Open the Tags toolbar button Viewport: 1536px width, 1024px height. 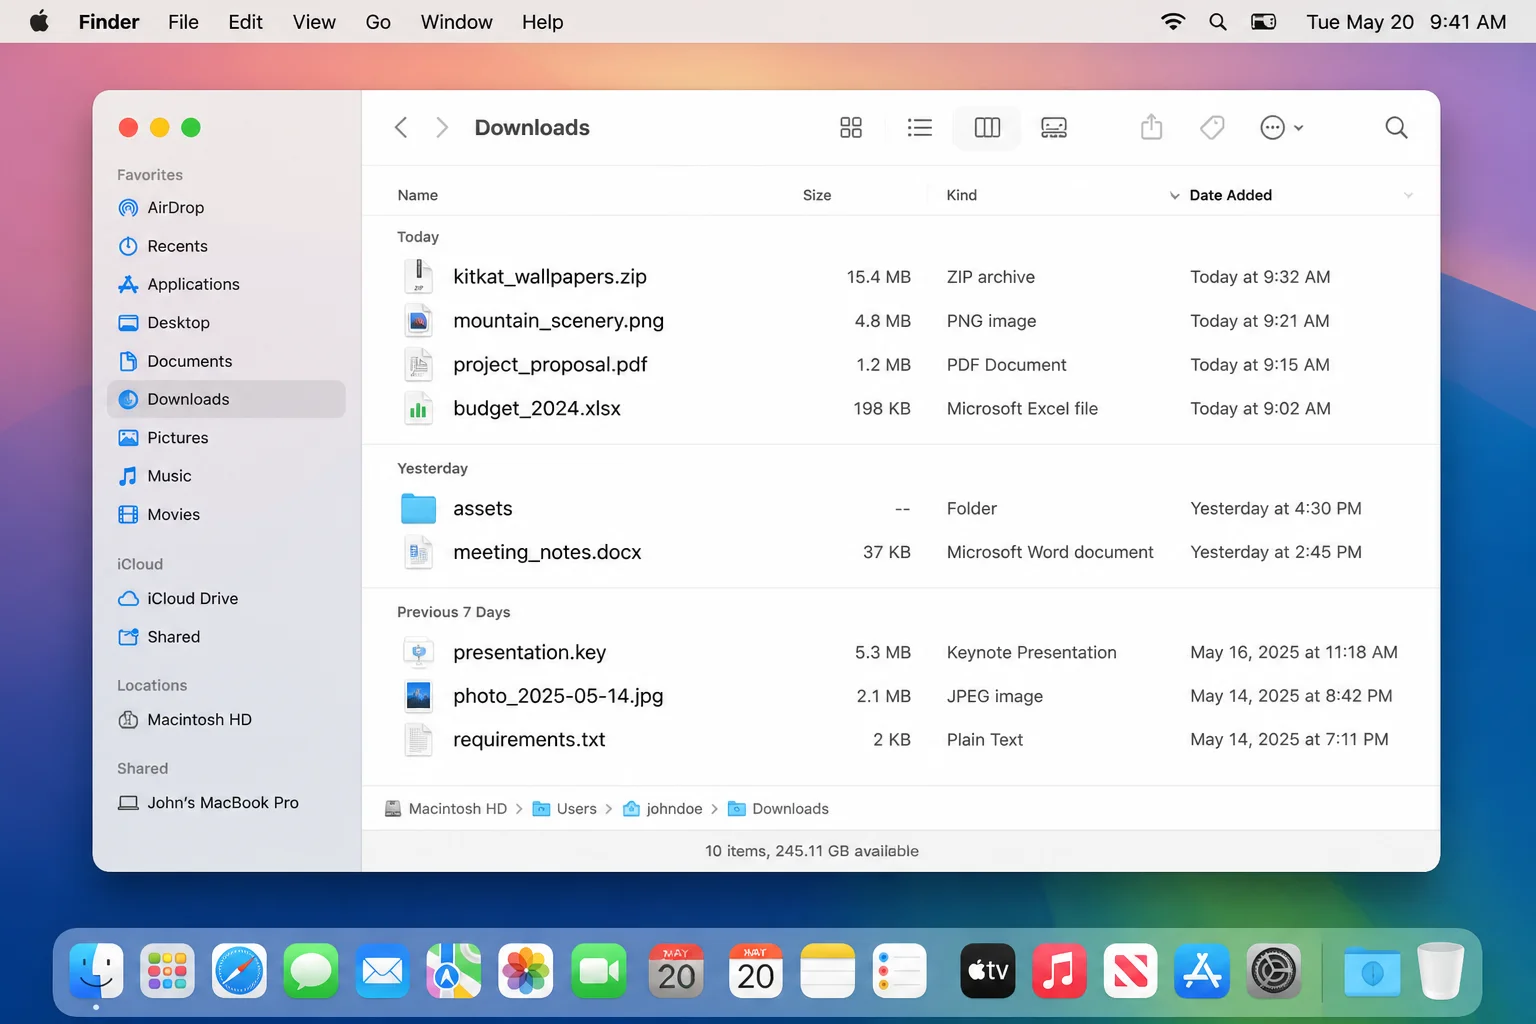(1212, 127)
